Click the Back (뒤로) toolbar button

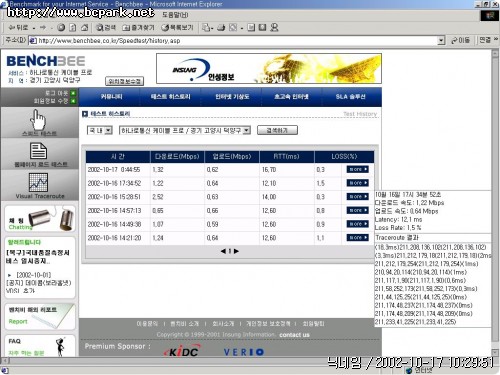pyautogui.click(x=19, y=28)
